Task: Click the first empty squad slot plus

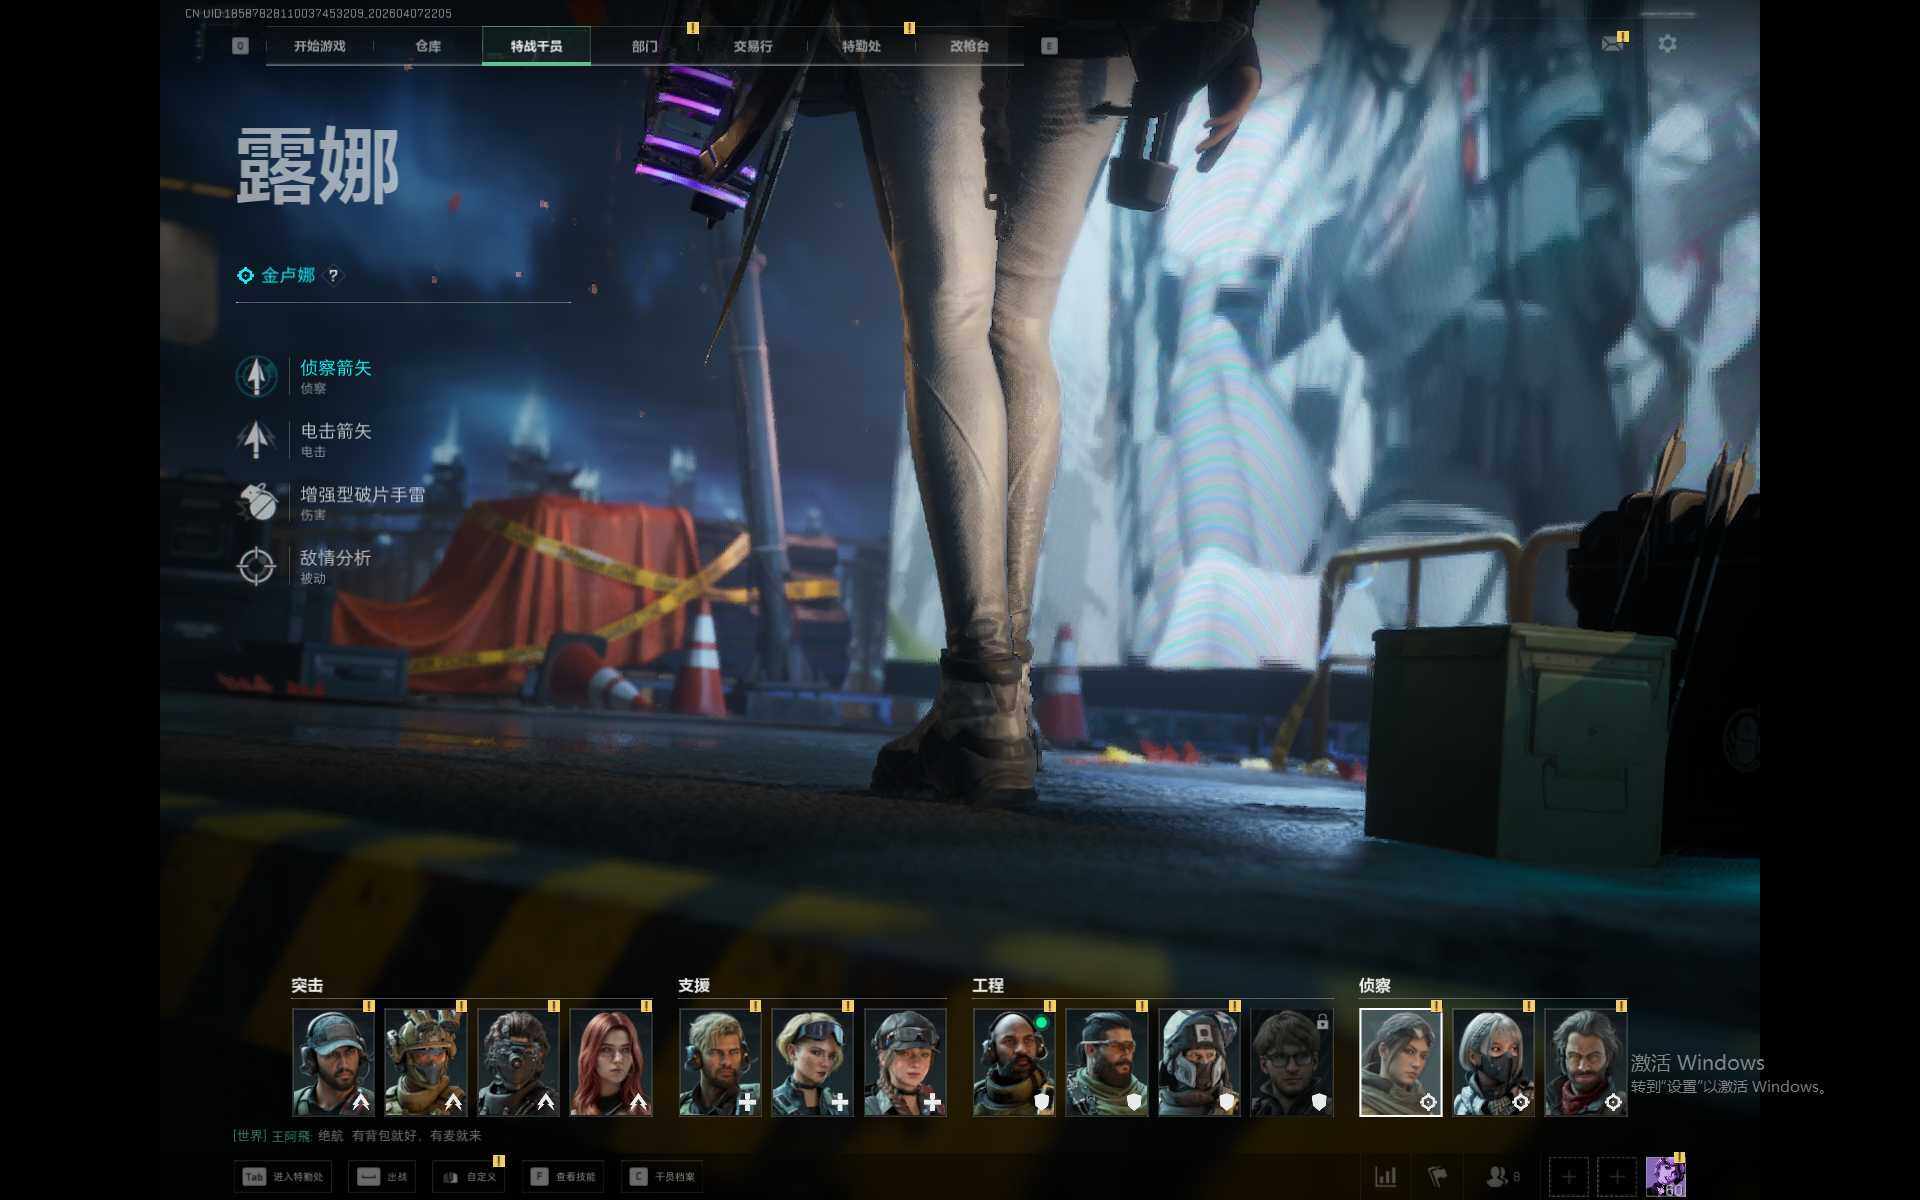Action: pos(1568,1177)
